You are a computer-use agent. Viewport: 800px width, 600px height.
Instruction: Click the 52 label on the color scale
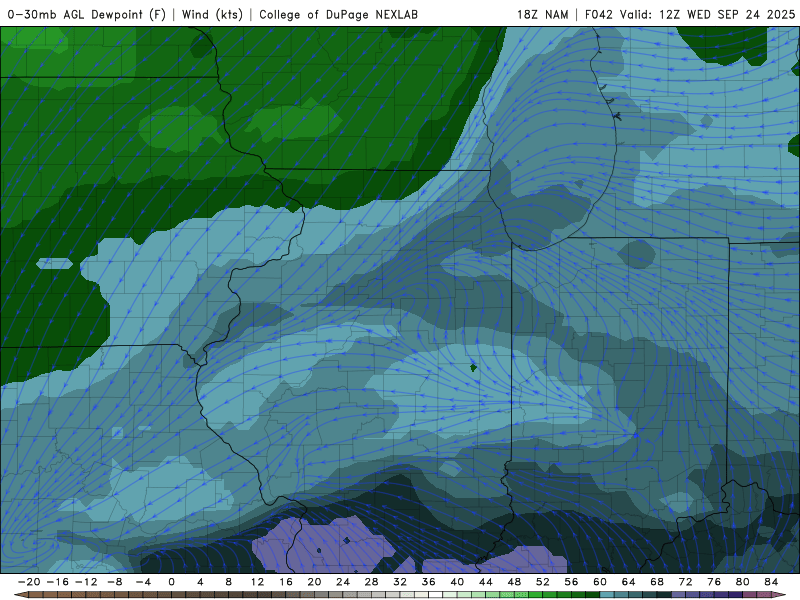point(543,582)
